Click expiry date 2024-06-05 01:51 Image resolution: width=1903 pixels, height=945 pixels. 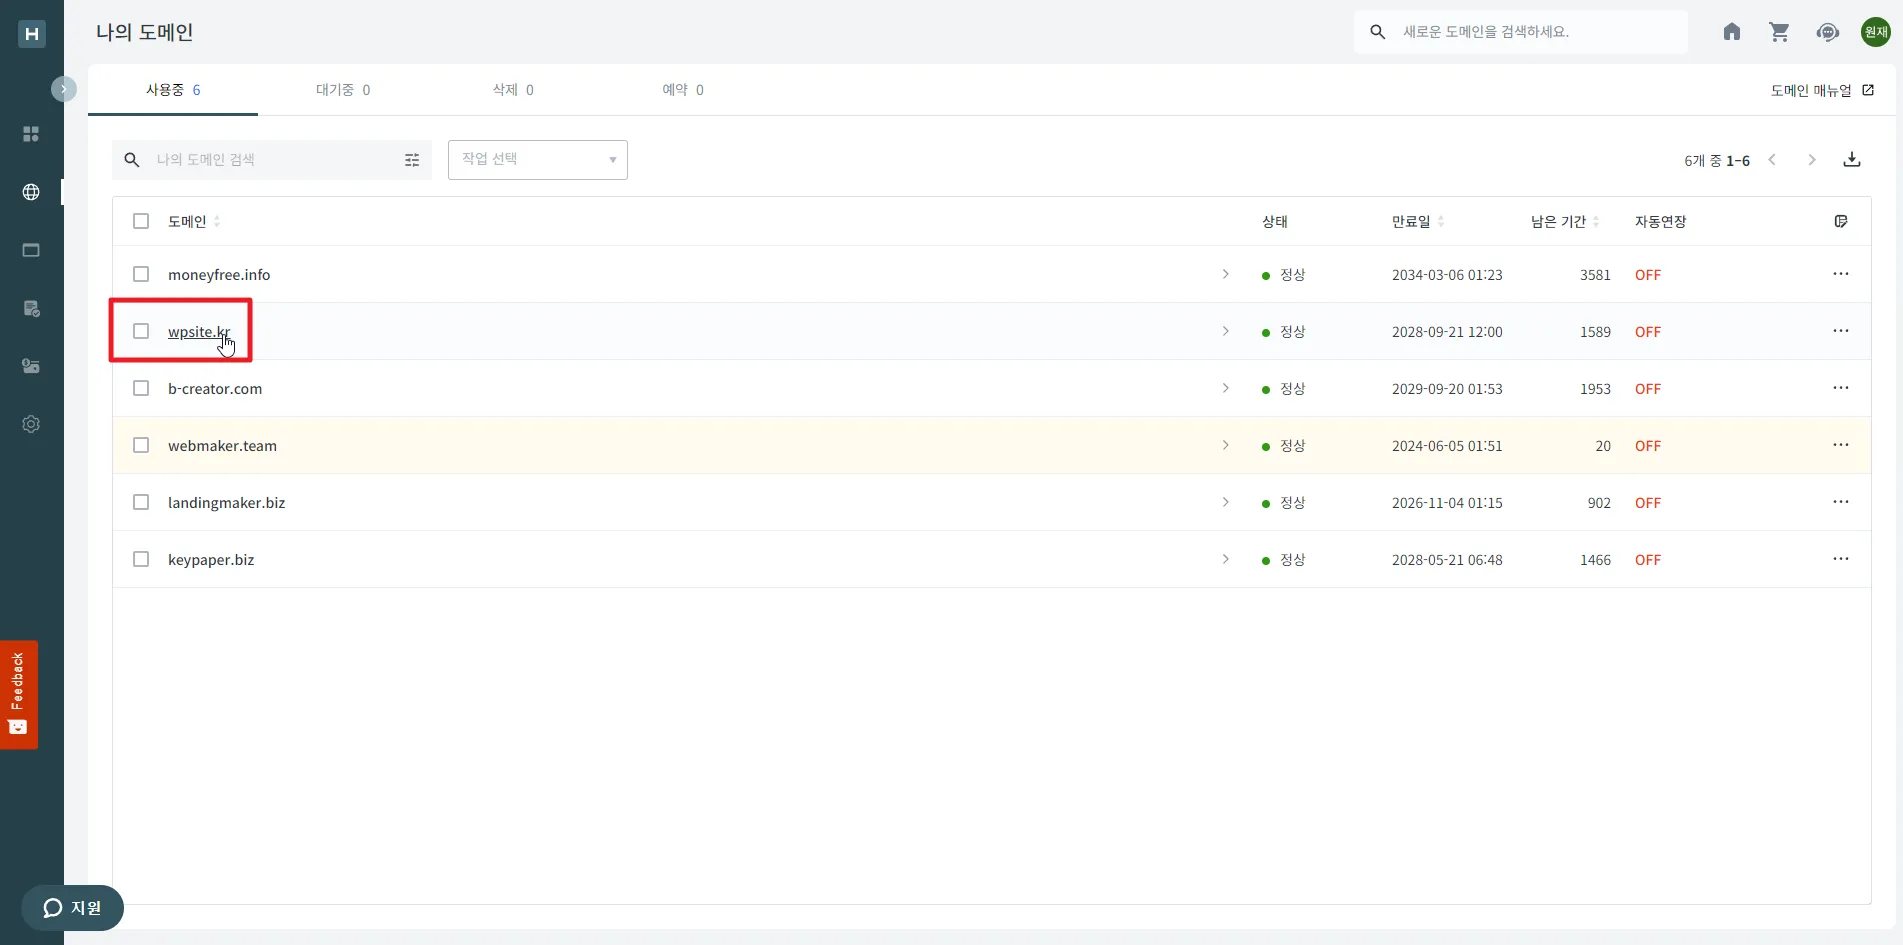[x=1447, y=446]
